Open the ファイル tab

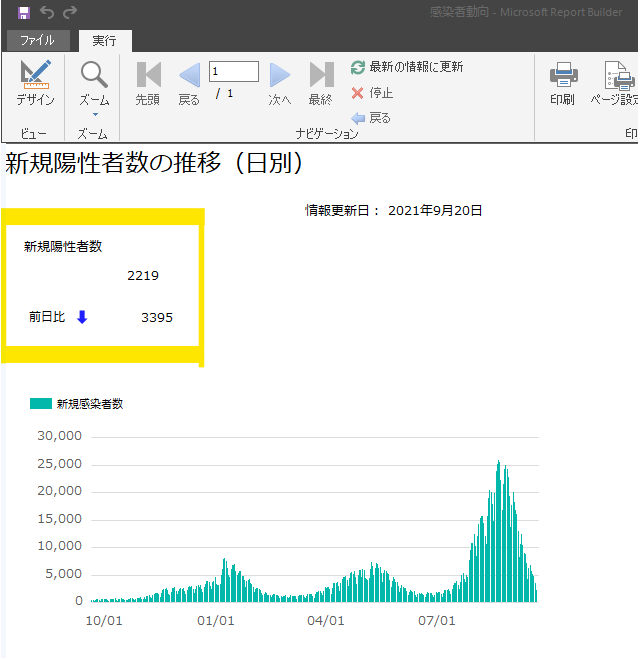pyautogui.click(x=37, y=41)
